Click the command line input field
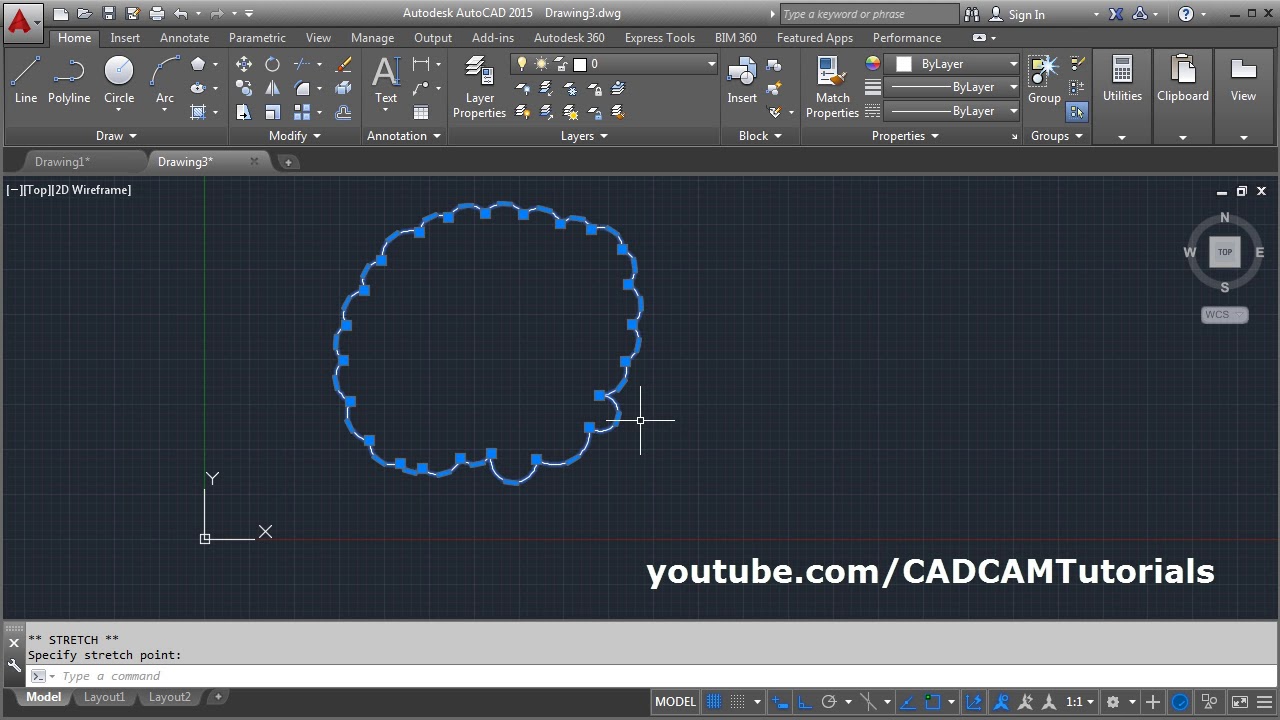This screenshot has width=1280, height=720. (x=650, y=676)
